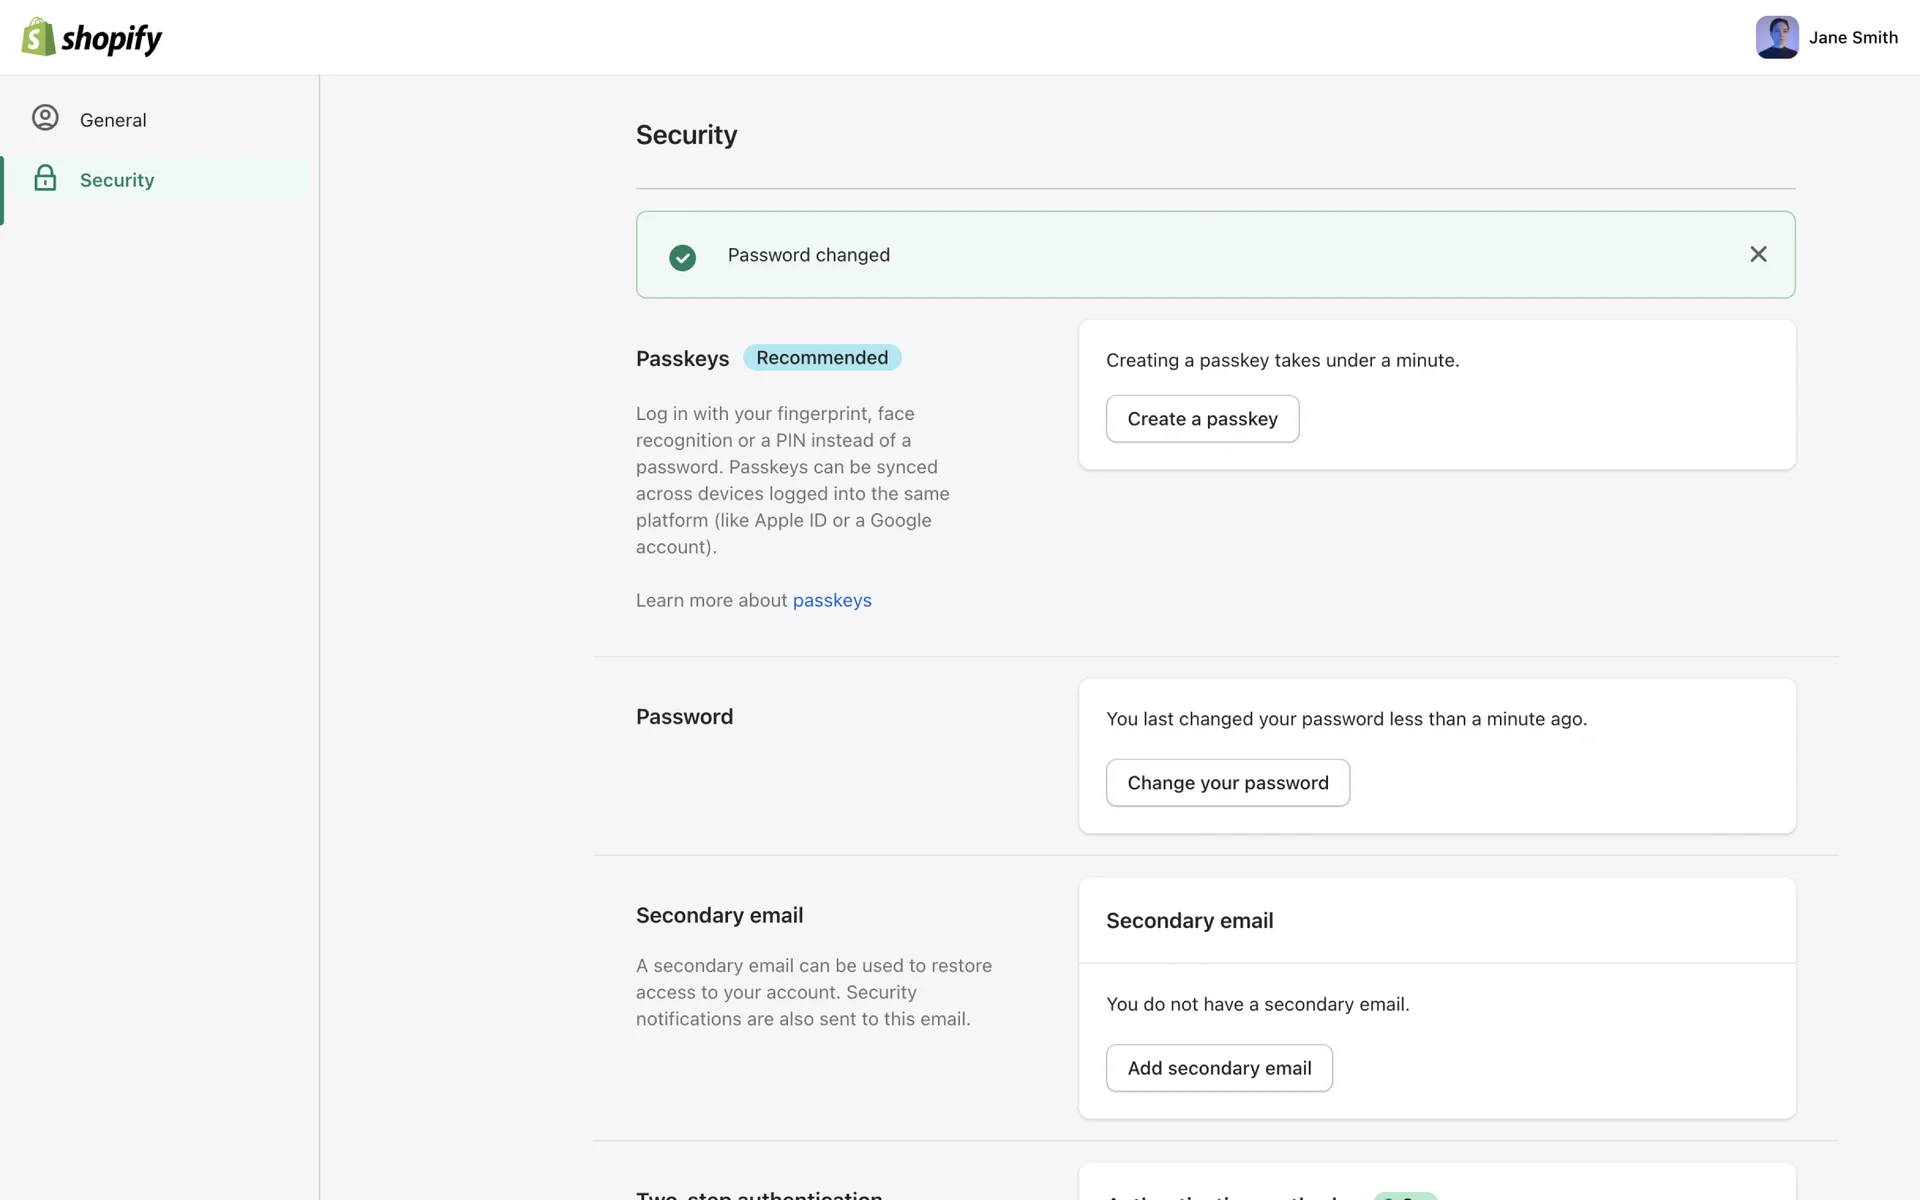Screen dimensions: 1920x1200
Task: Dismiss the Password changed banner
Action: pyautogui.click(x=1758, y=254)
